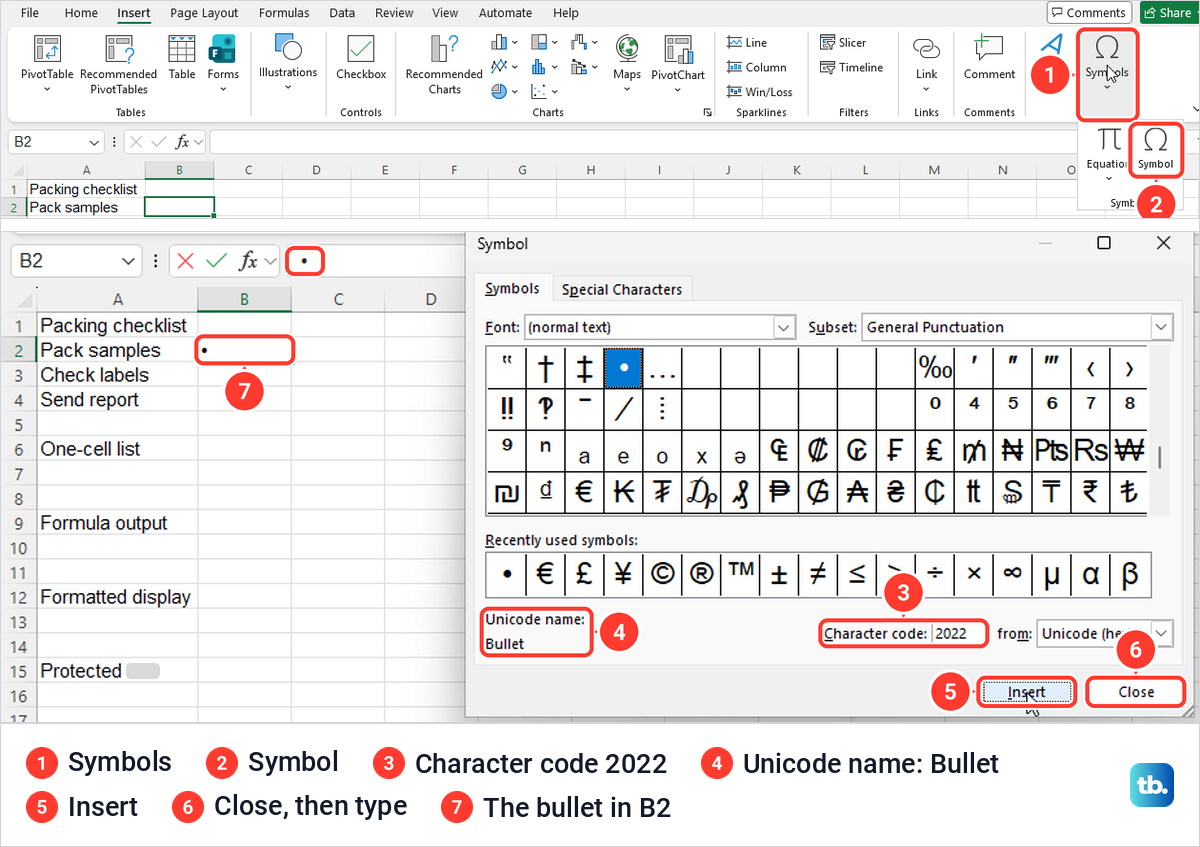Expand the lower B2 name box dropdown
Image resolution: width=1200 pixels, height=847 pixels.
coord(128,261)
